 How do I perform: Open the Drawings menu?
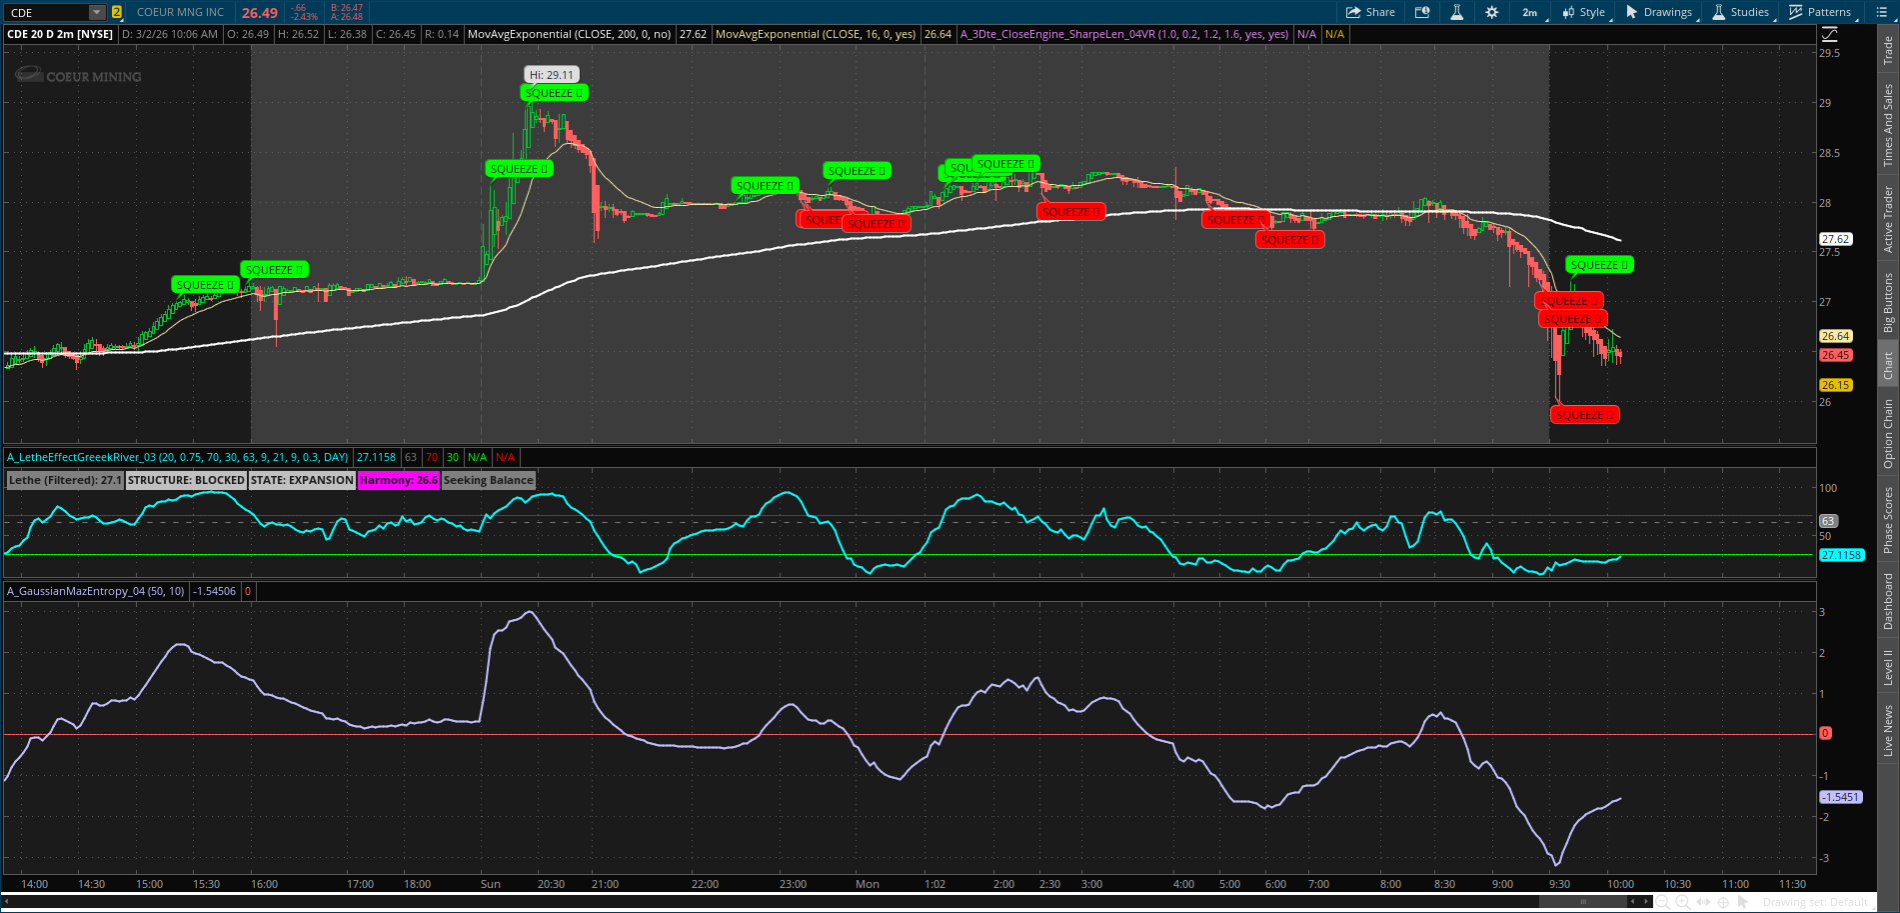coord(1659,12)
